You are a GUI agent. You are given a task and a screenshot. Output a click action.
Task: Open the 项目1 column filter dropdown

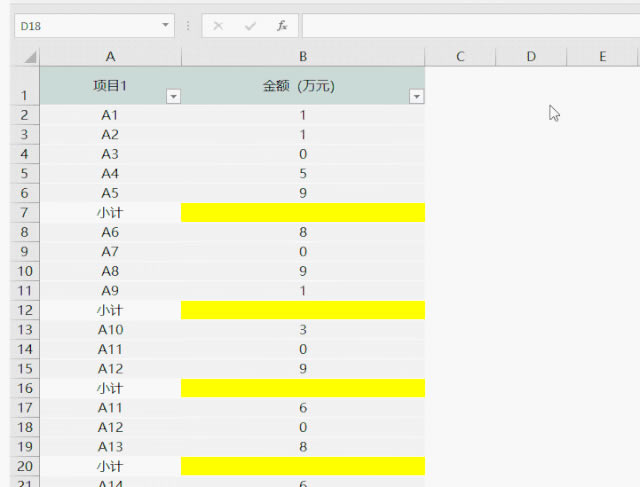173,96
